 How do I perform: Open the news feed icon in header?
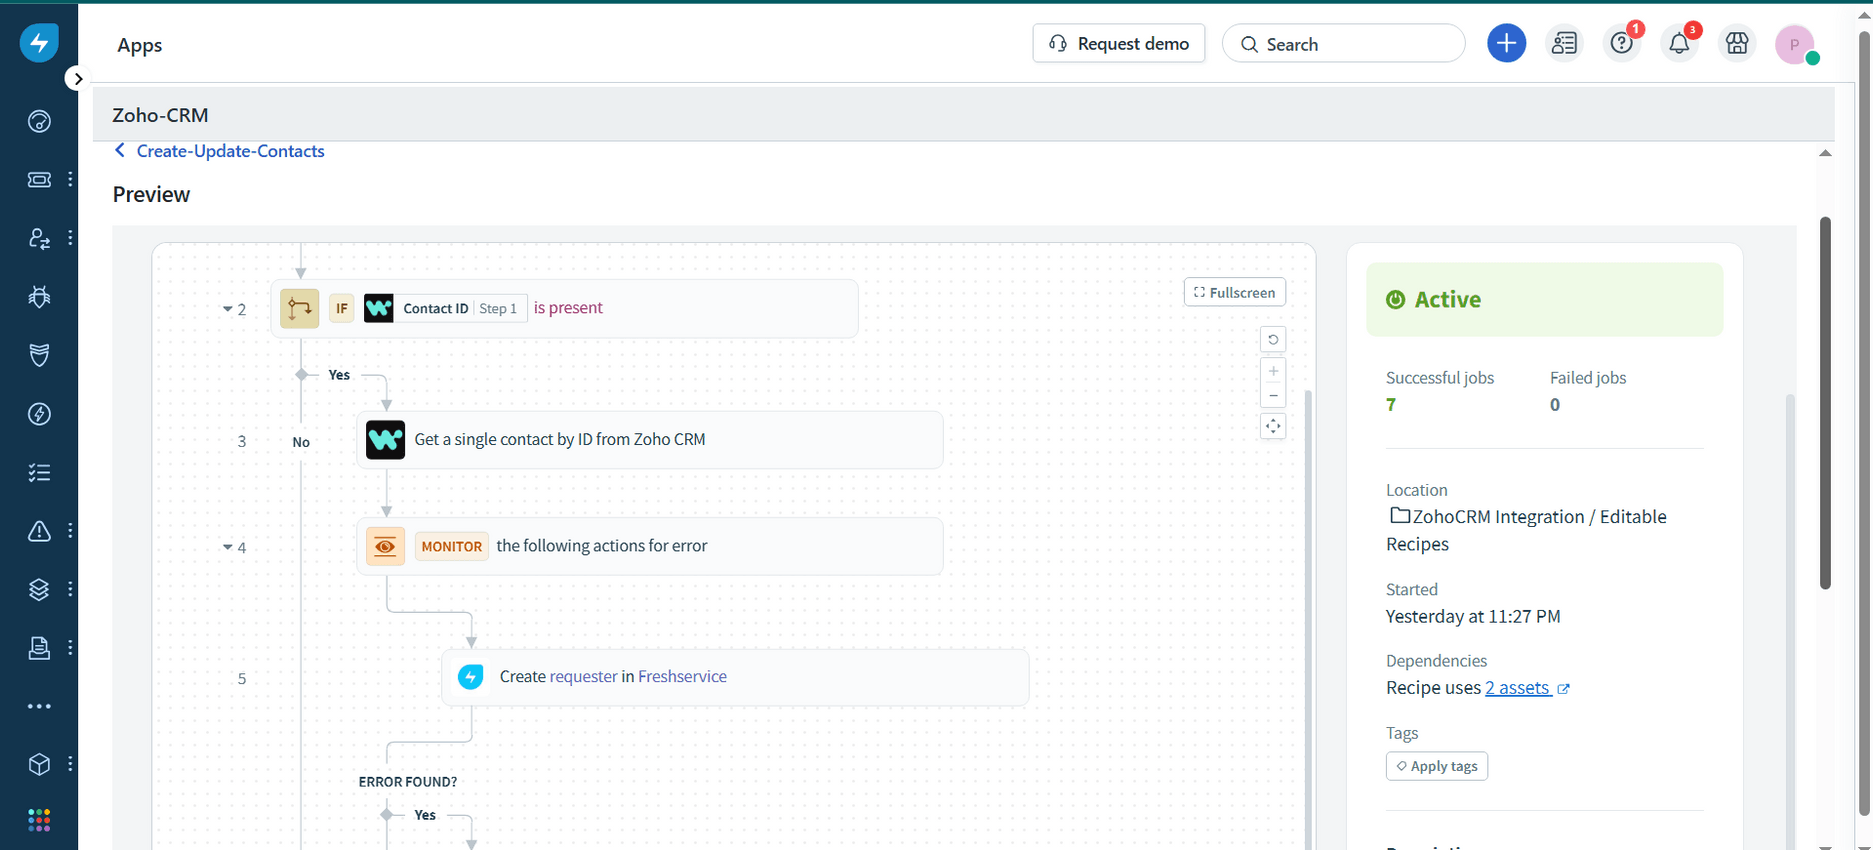(x=1564, y=43)
